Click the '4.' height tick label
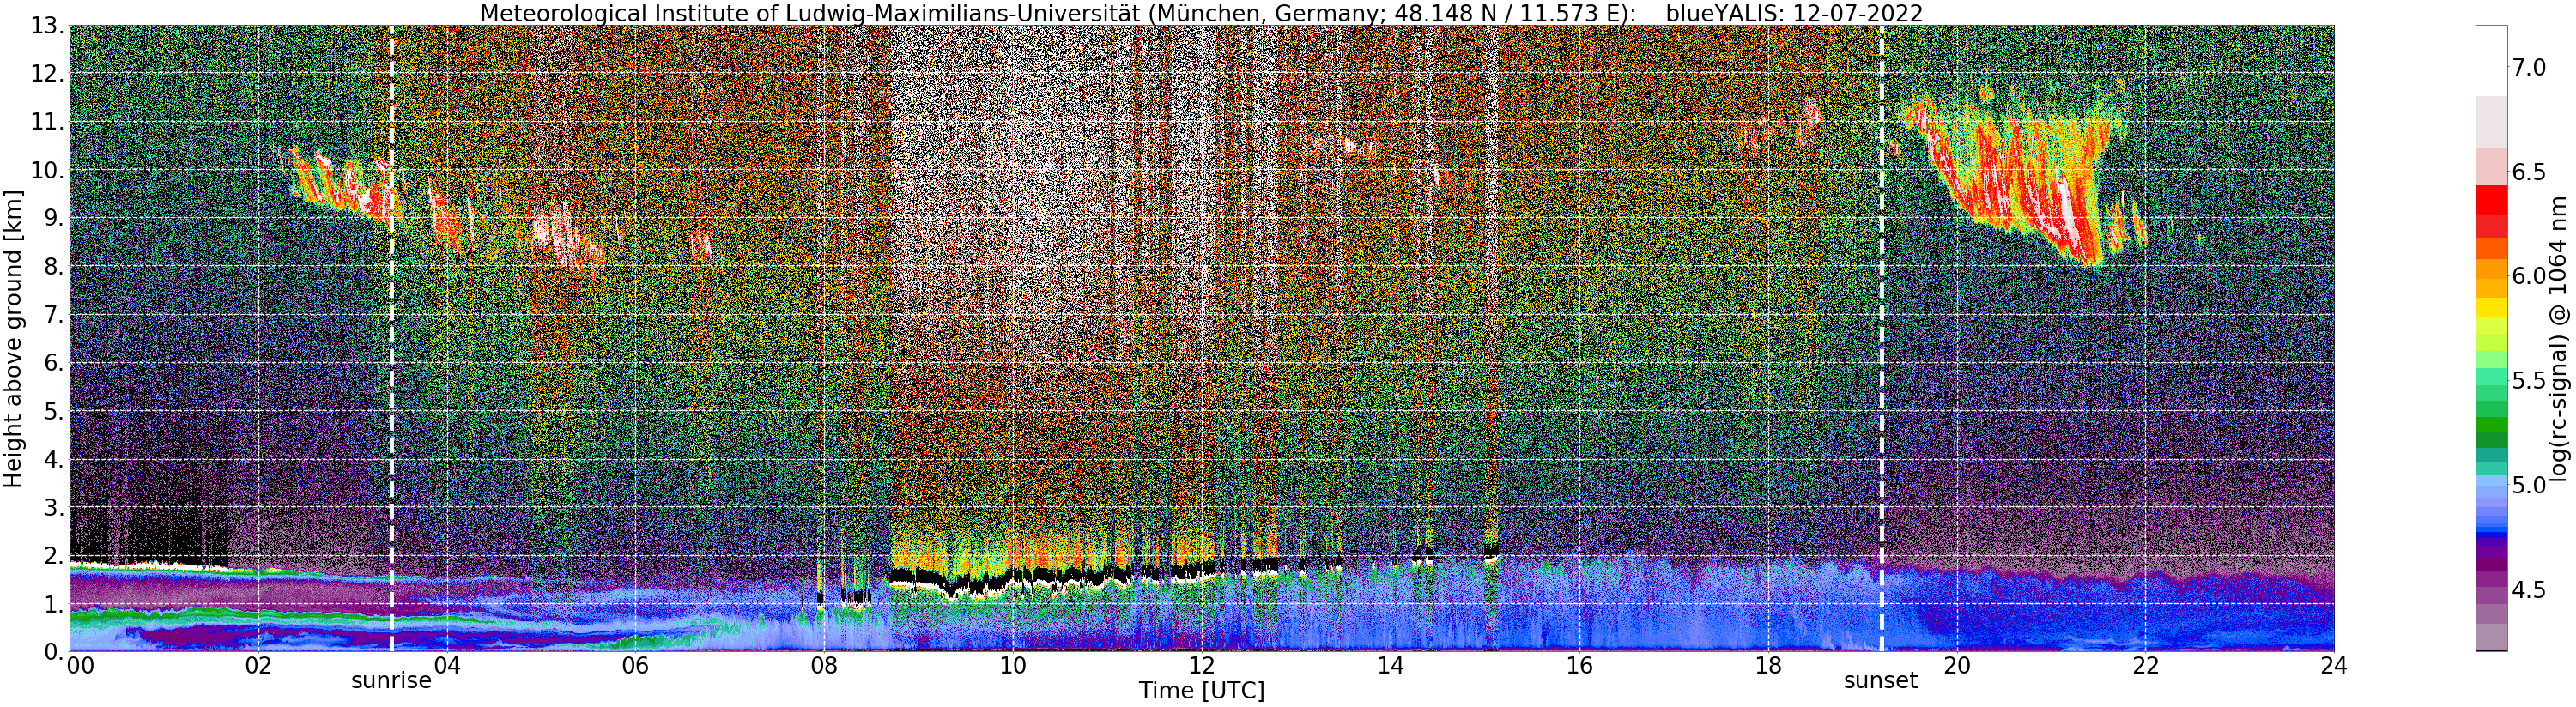Viewport: 2576px width, 707px height. [x=54, y=459]
